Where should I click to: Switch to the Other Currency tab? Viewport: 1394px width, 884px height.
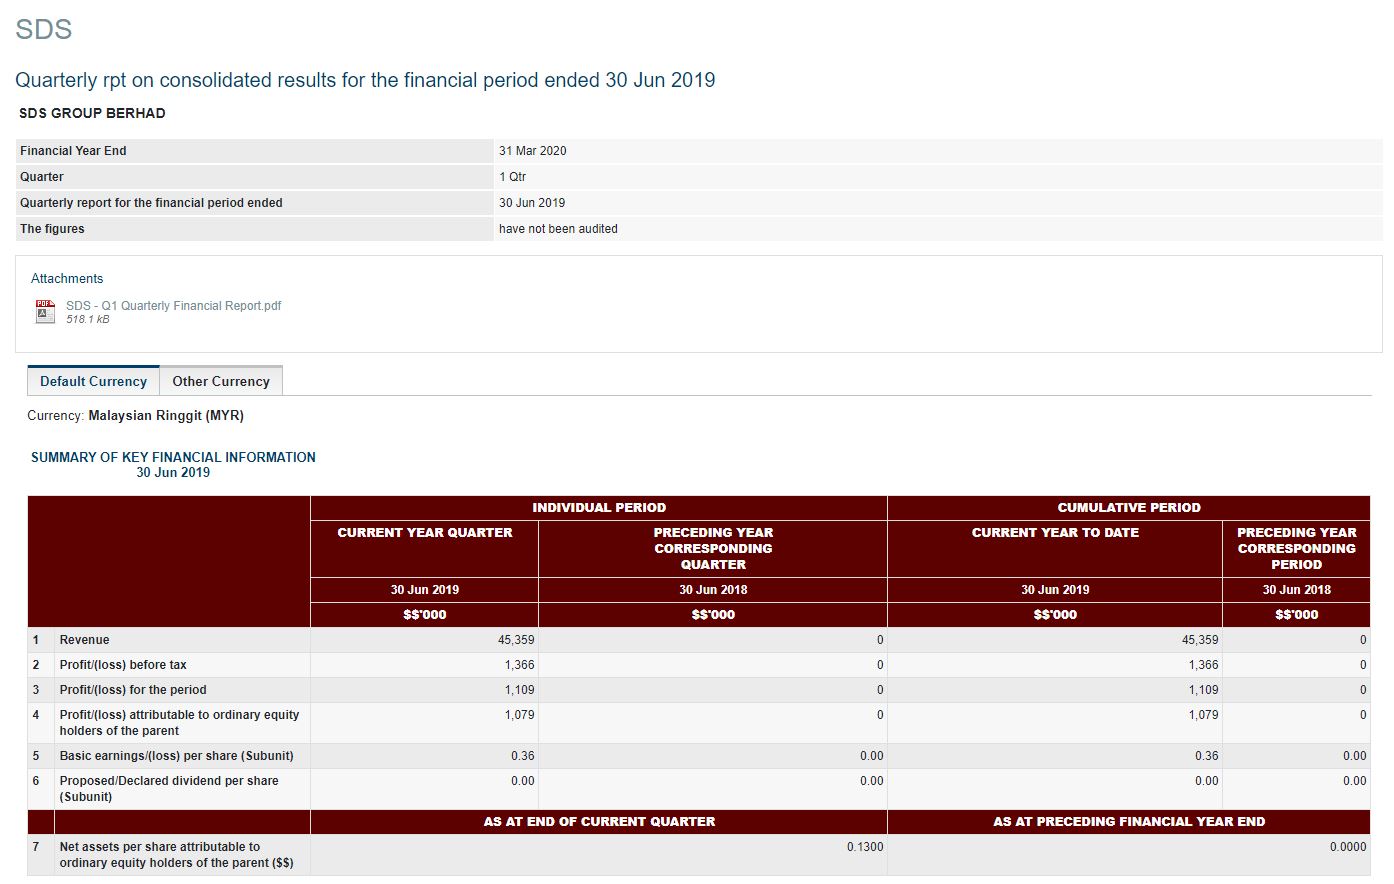click(x=221, y=381)
